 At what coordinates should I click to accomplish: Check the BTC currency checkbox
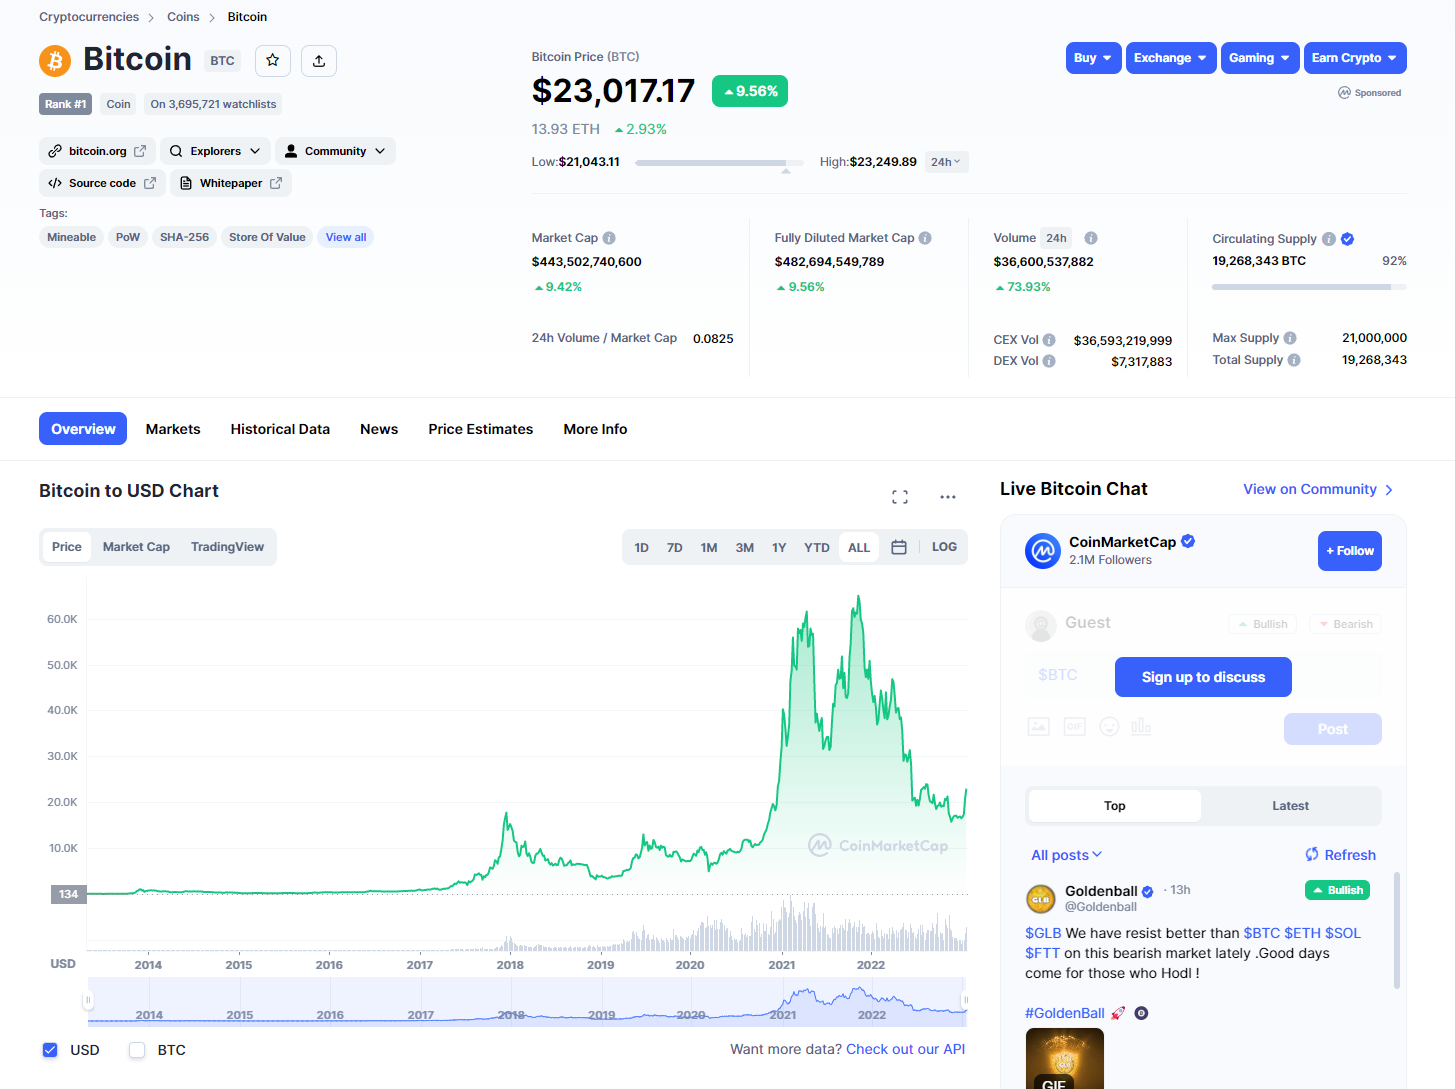(x=138, y=1050)
